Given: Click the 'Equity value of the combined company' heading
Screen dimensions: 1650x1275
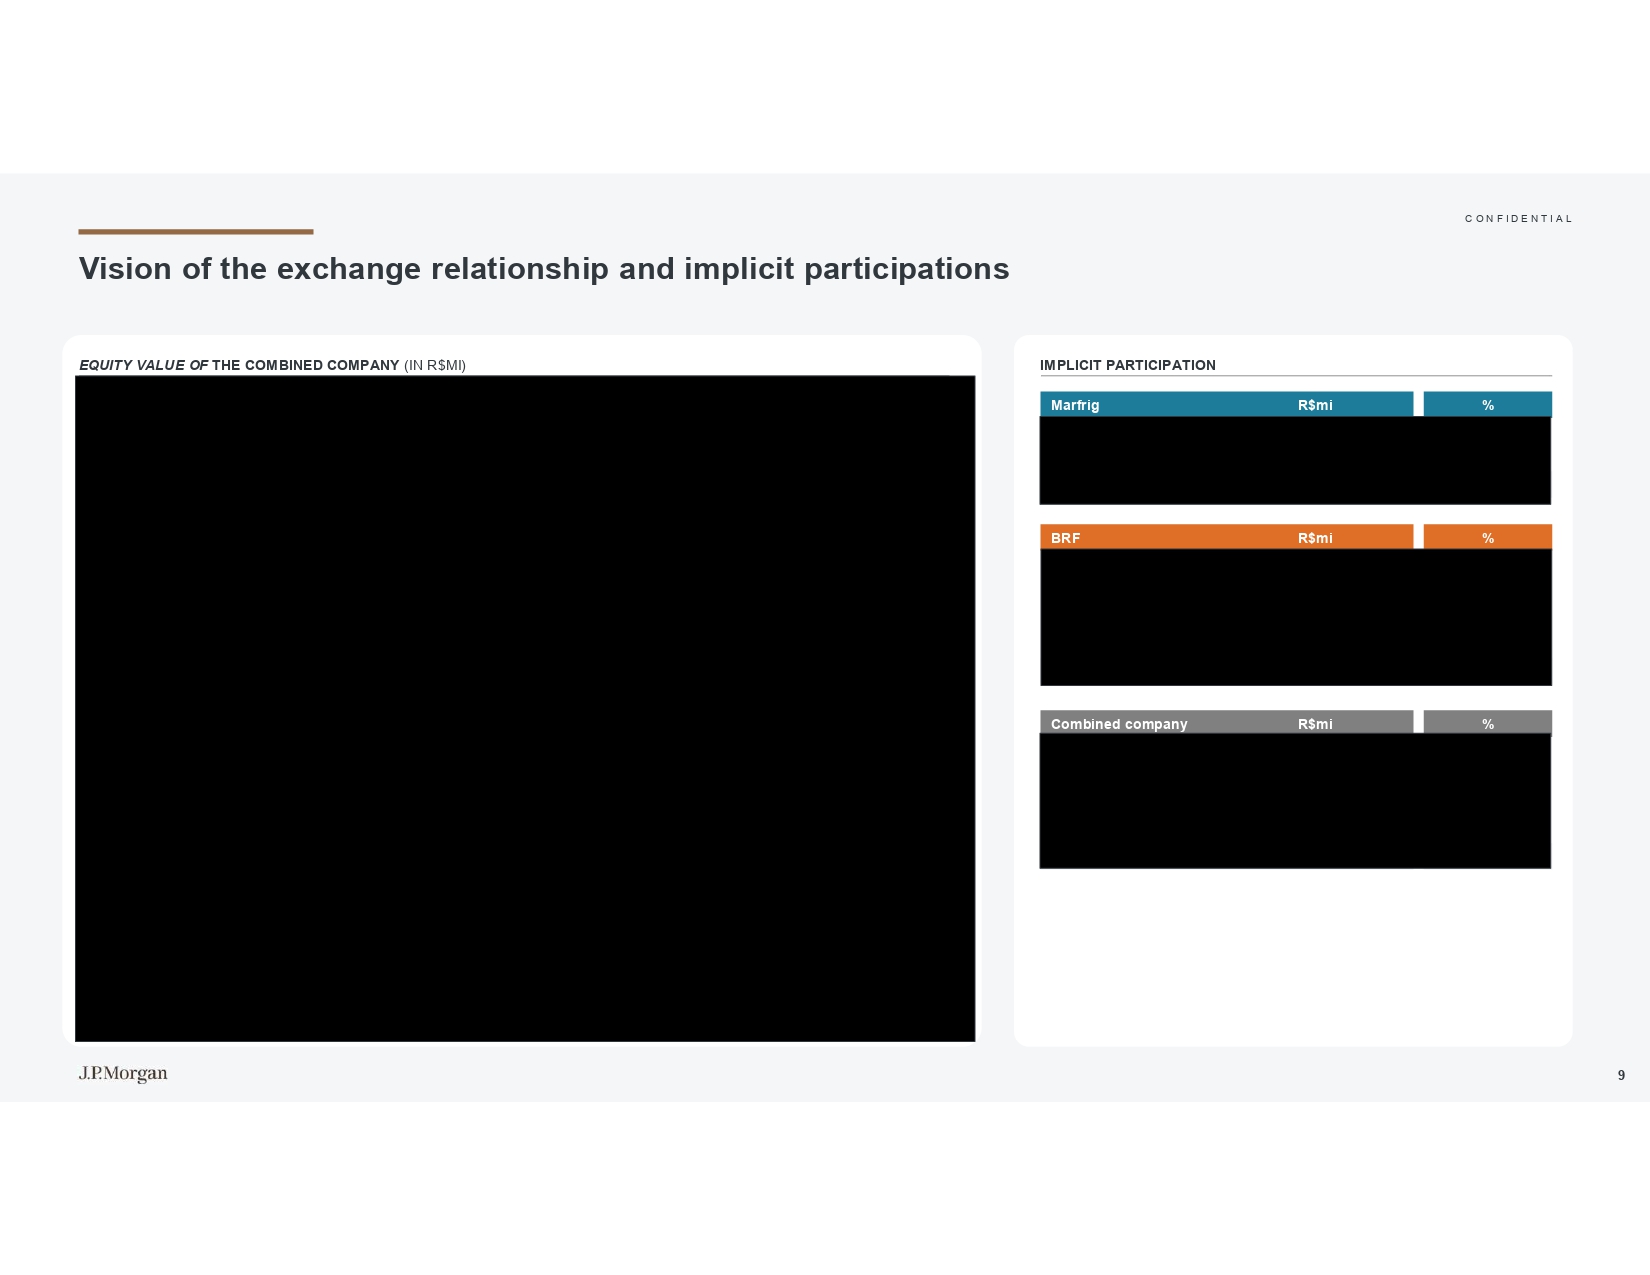Looking at the screenshot, I should point(272,365).
